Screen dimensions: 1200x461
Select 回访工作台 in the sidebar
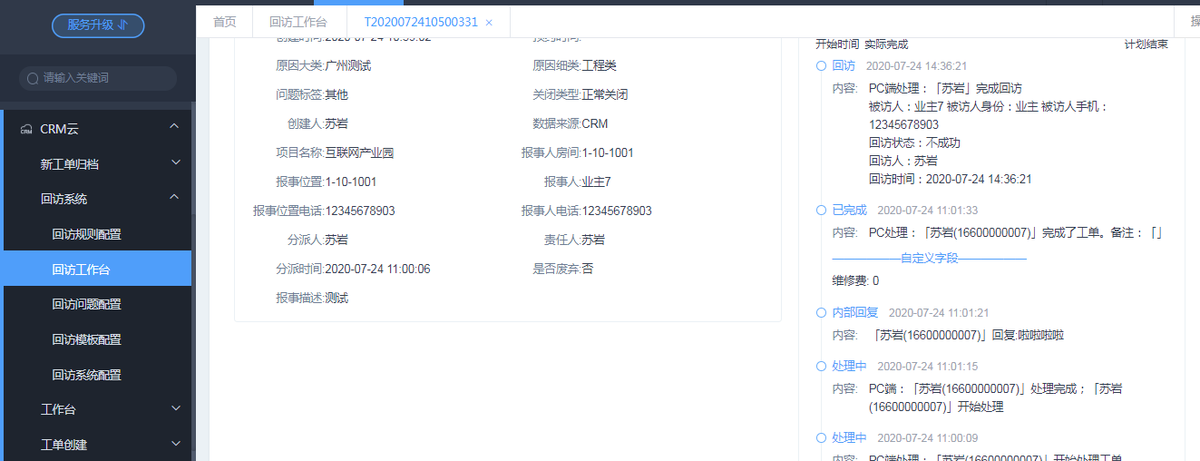(95, 269)
